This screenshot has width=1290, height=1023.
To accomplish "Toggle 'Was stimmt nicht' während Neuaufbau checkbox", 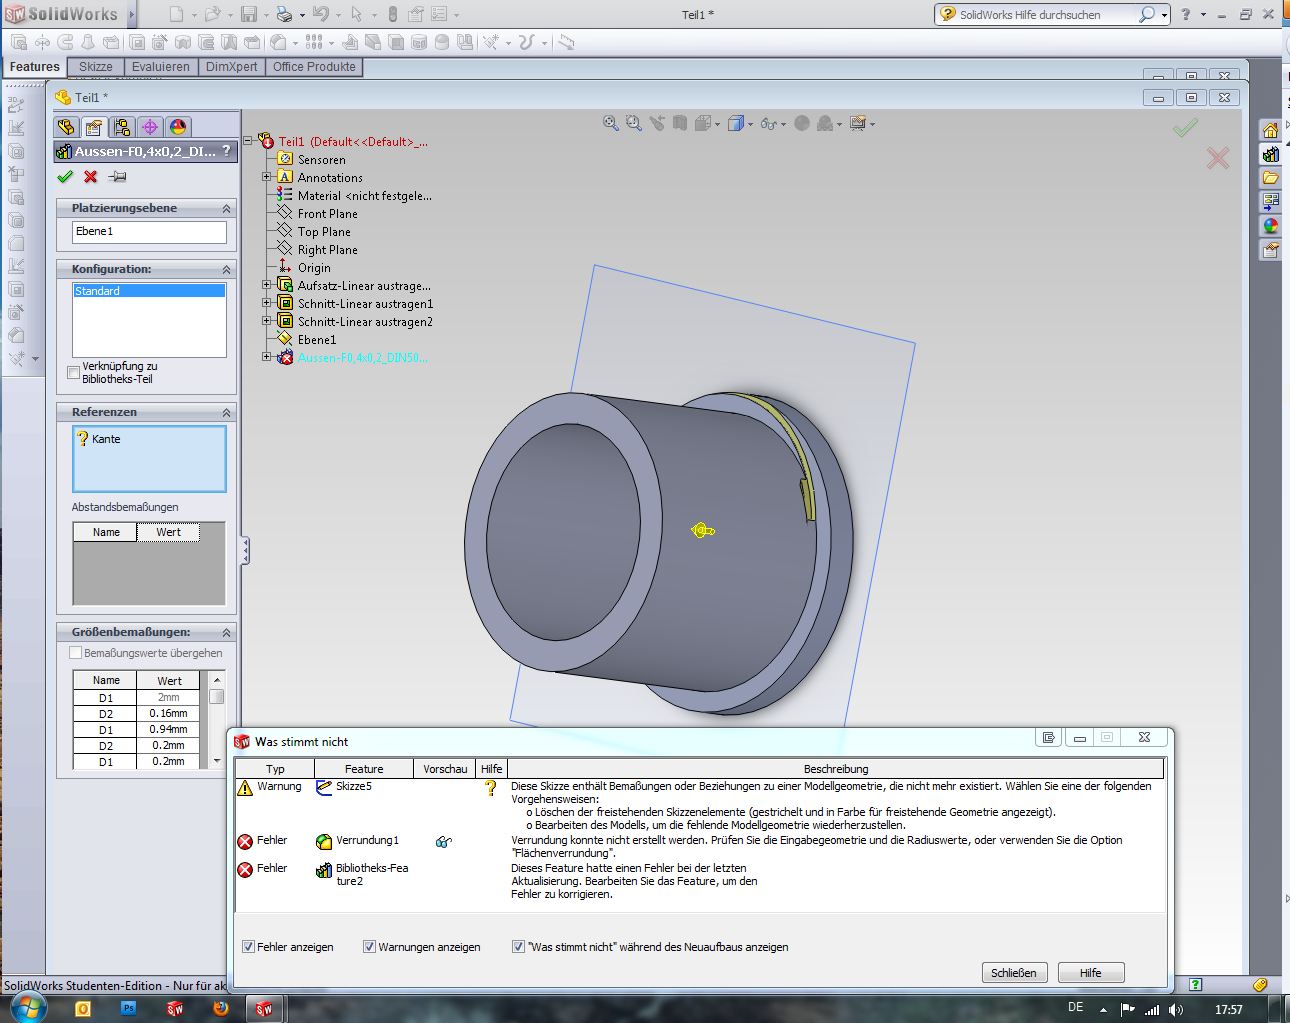I will point(518,946).
